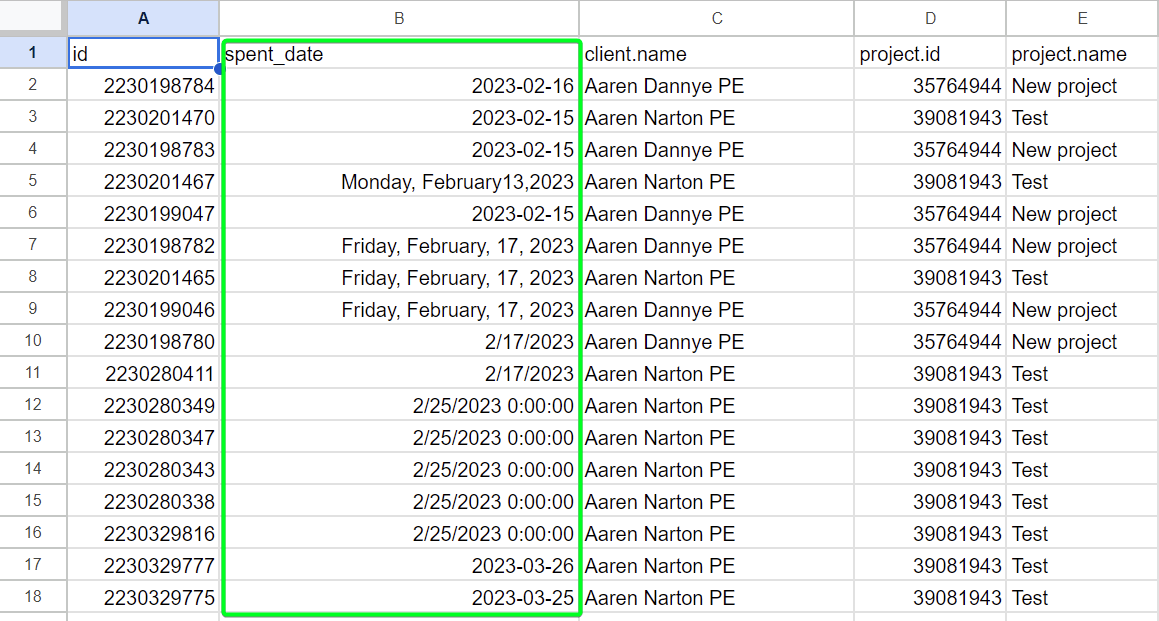Select column D header

coord(930,18)
